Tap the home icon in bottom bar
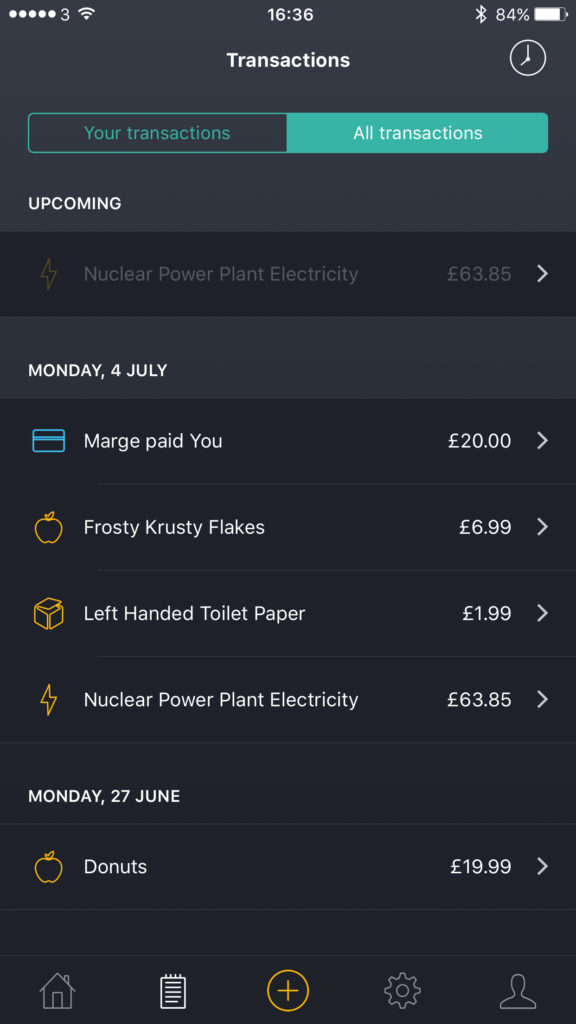This screenshot has height=1024, width=576. point(57,991)
